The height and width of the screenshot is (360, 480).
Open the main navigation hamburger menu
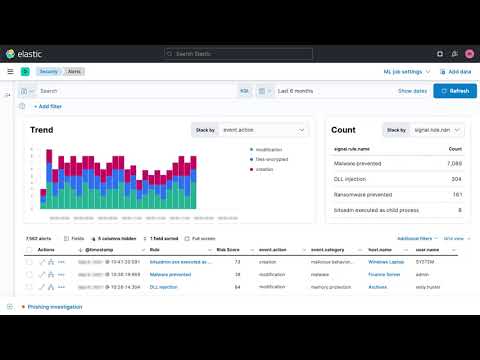tap(10, 71)
